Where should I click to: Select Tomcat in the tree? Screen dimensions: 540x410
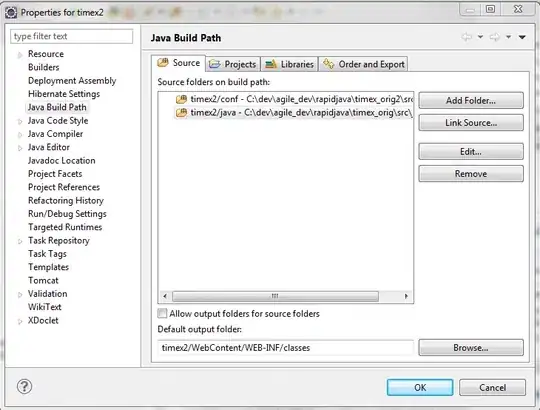tap(43, 281)
